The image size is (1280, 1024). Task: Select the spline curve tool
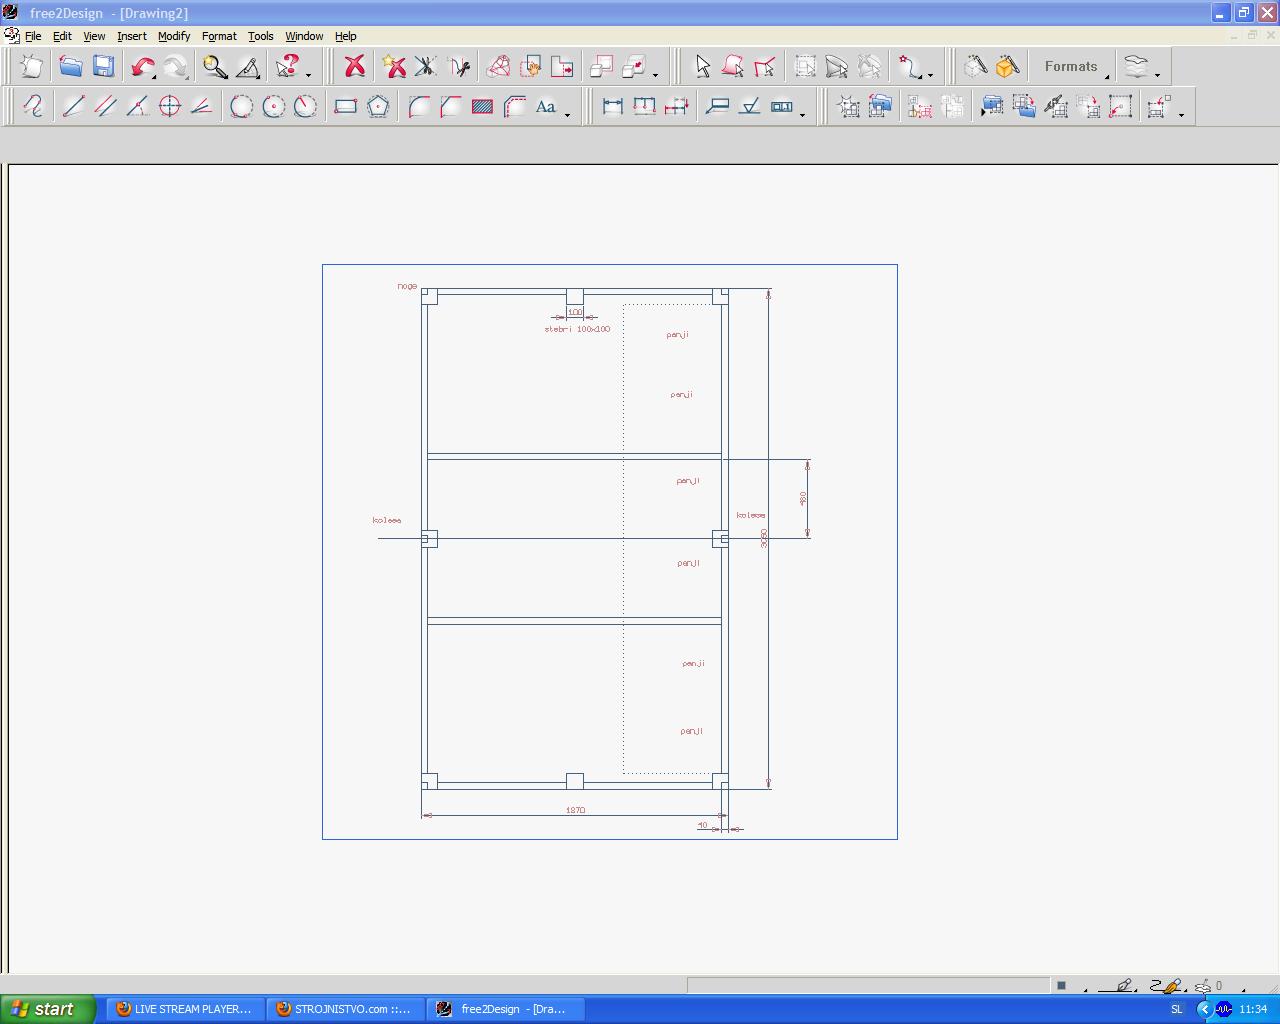click(33, 106)
